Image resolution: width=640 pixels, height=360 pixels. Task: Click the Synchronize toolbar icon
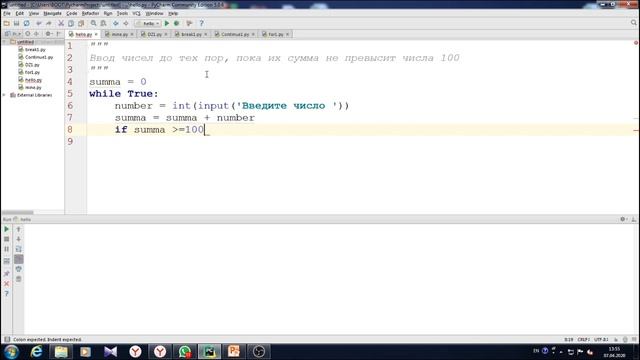coord(27,24)
